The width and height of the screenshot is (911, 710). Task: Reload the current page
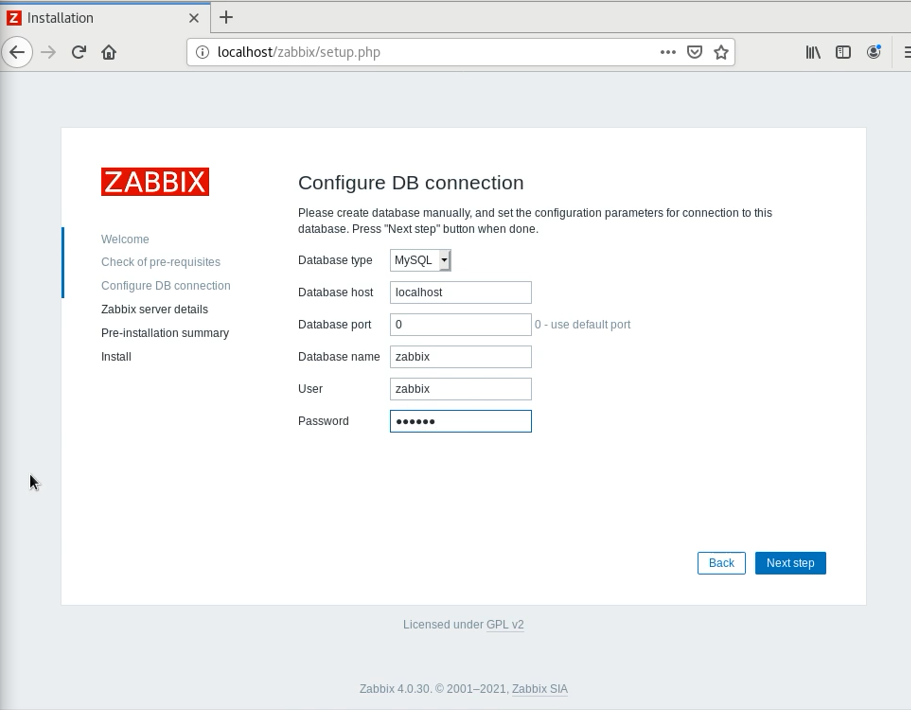tap(79, 52)
